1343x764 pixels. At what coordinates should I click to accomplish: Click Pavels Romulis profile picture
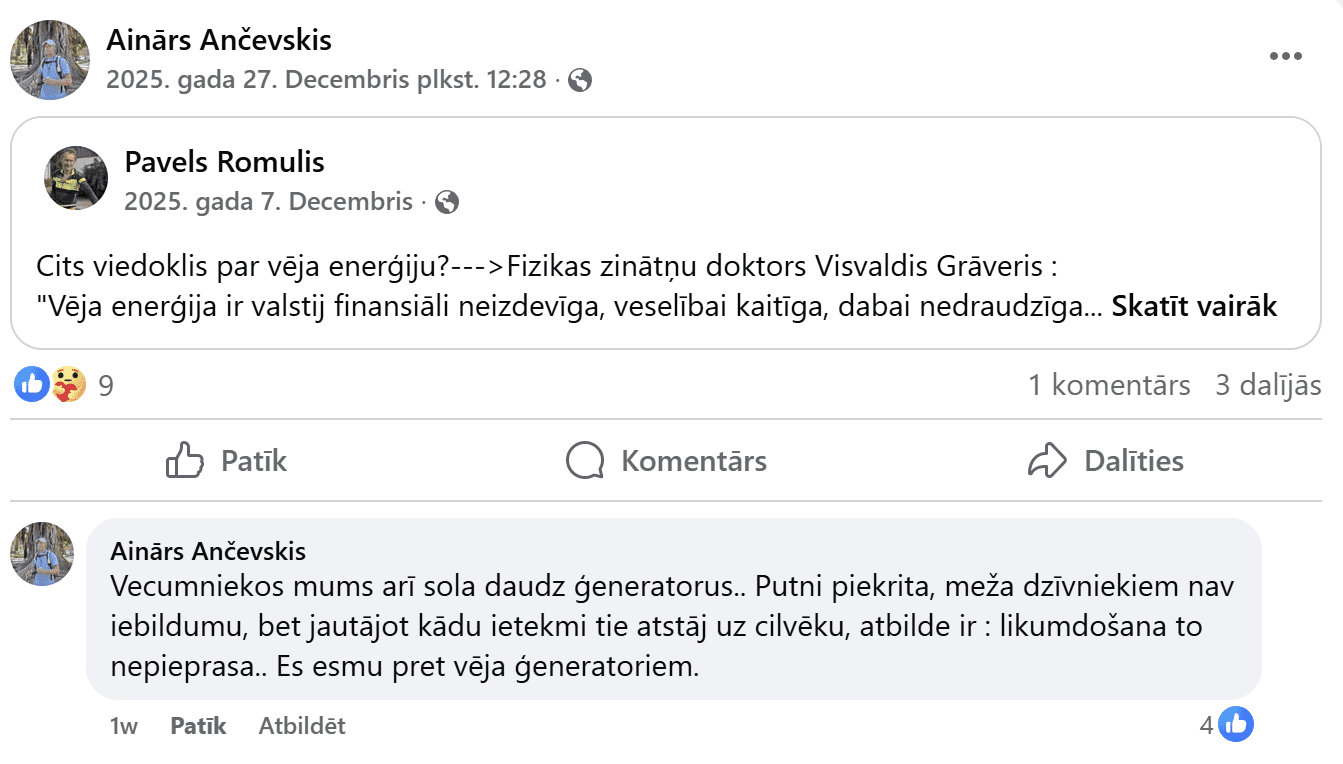tap(76, 178)
